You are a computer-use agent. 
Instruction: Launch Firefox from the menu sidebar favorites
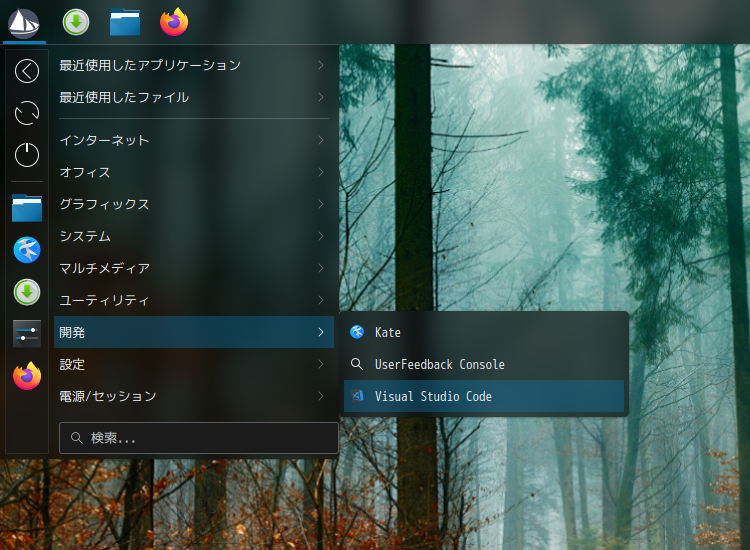(x=27, y=376)
